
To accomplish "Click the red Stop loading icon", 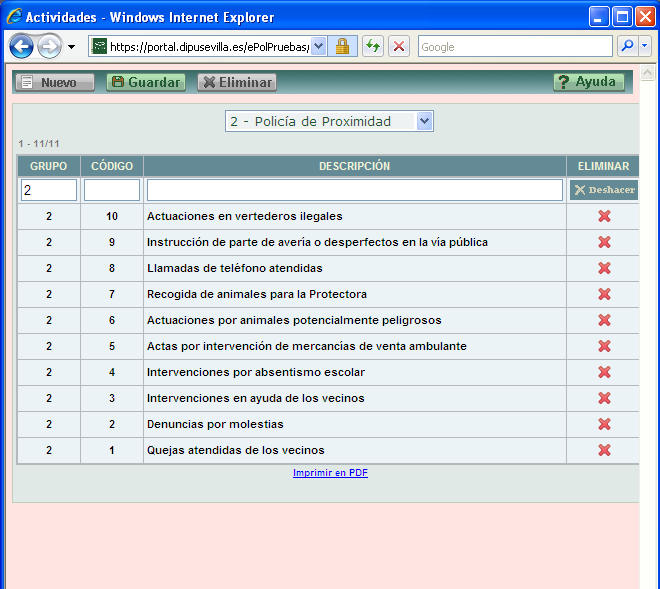I will 399,46.
